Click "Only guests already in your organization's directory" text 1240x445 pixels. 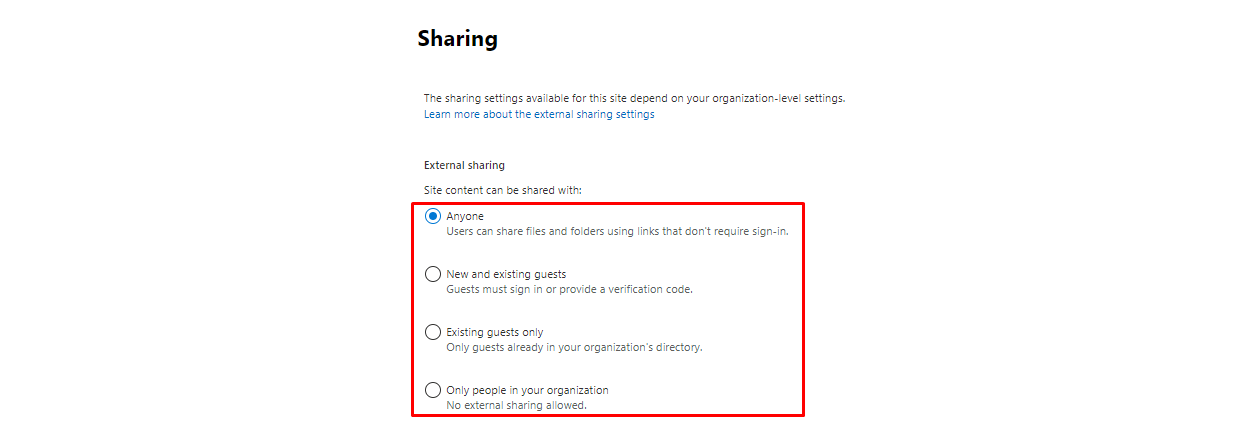tap(574, 348)
